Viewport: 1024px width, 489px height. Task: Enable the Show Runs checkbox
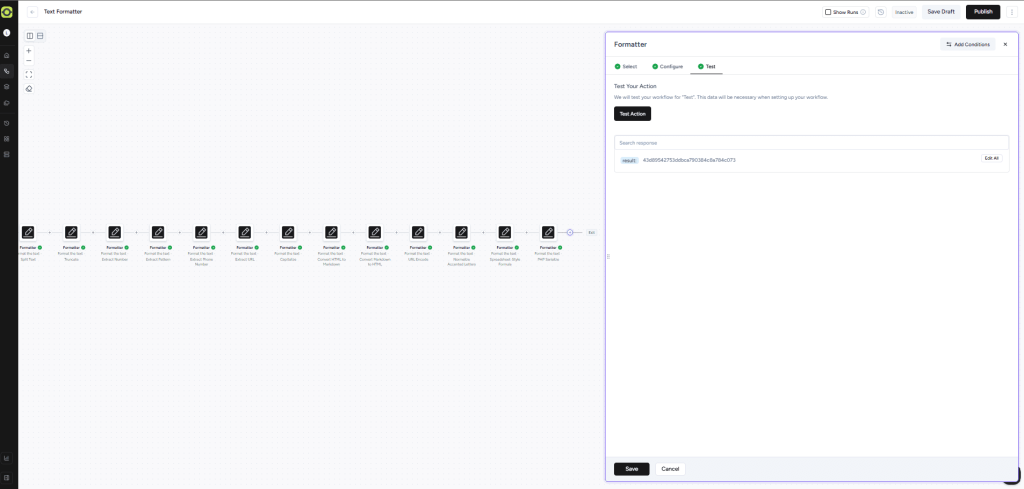[x=827, y=12]
